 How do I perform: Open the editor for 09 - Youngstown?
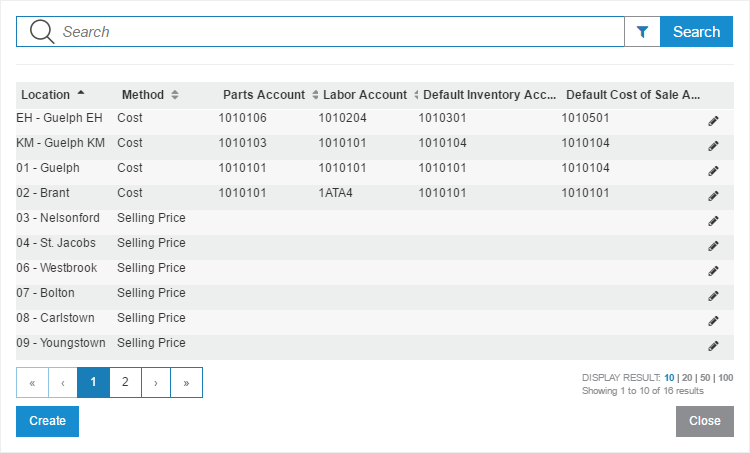click(713, 346)
